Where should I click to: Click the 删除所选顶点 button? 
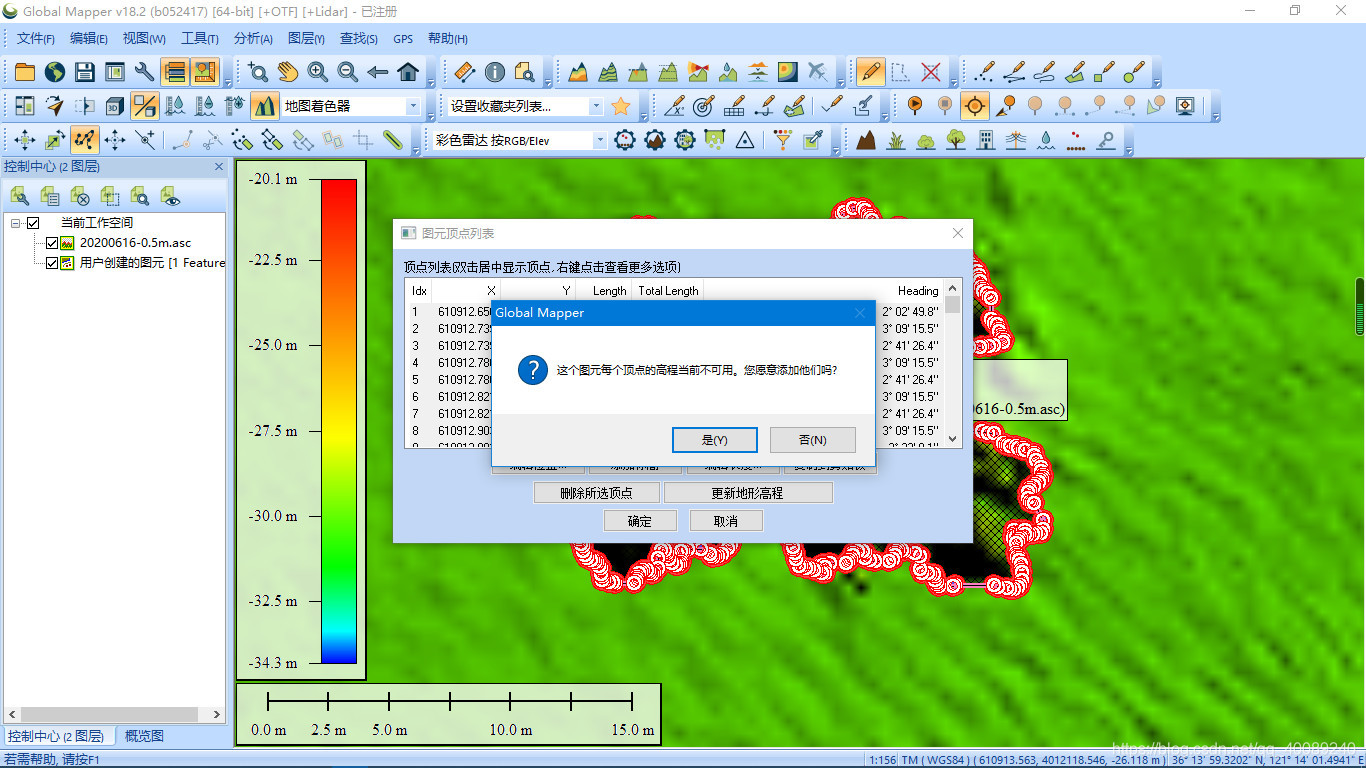click(597, 493)
